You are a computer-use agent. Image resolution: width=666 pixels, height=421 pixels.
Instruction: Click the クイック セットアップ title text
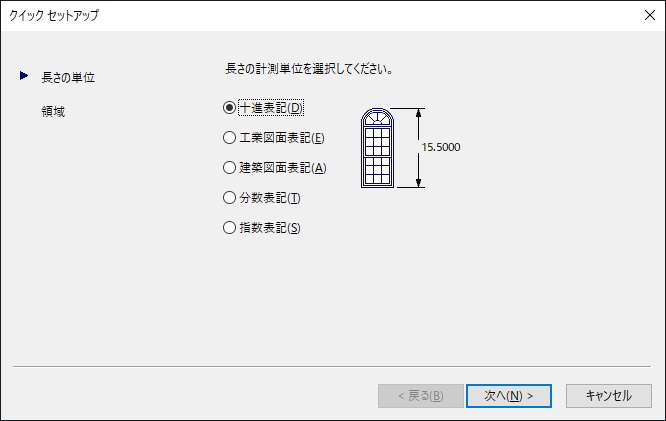(54, 15)
